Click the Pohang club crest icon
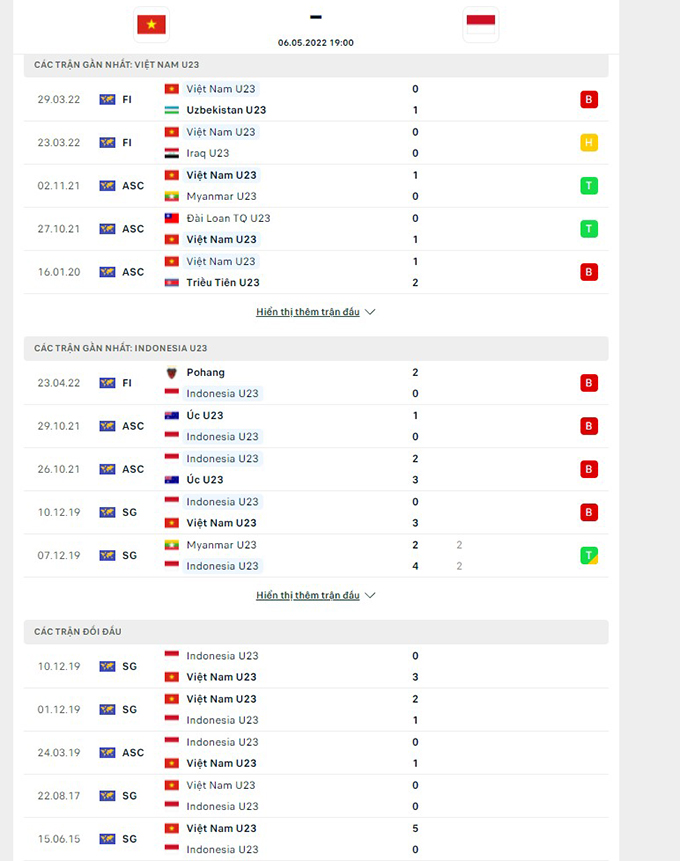The width and height of the screenshot is (680, 861). coord(172,372)
